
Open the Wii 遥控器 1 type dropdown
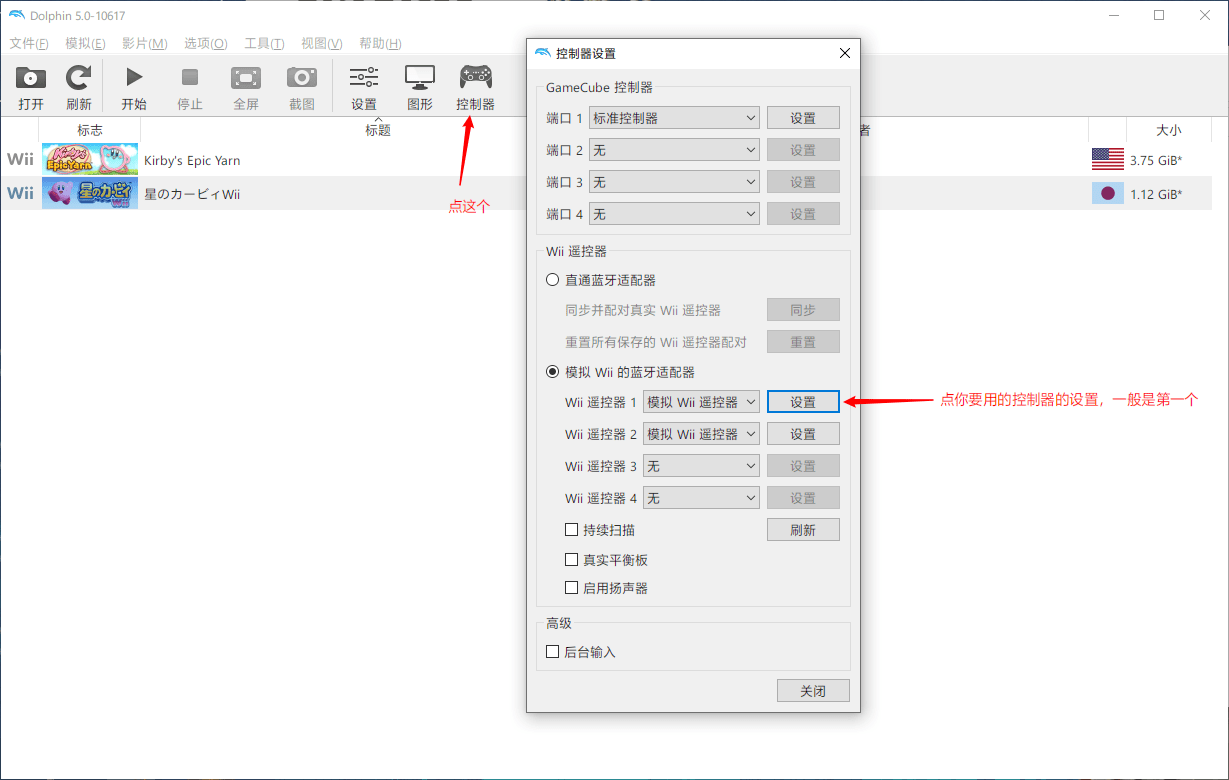coord(701,402)
